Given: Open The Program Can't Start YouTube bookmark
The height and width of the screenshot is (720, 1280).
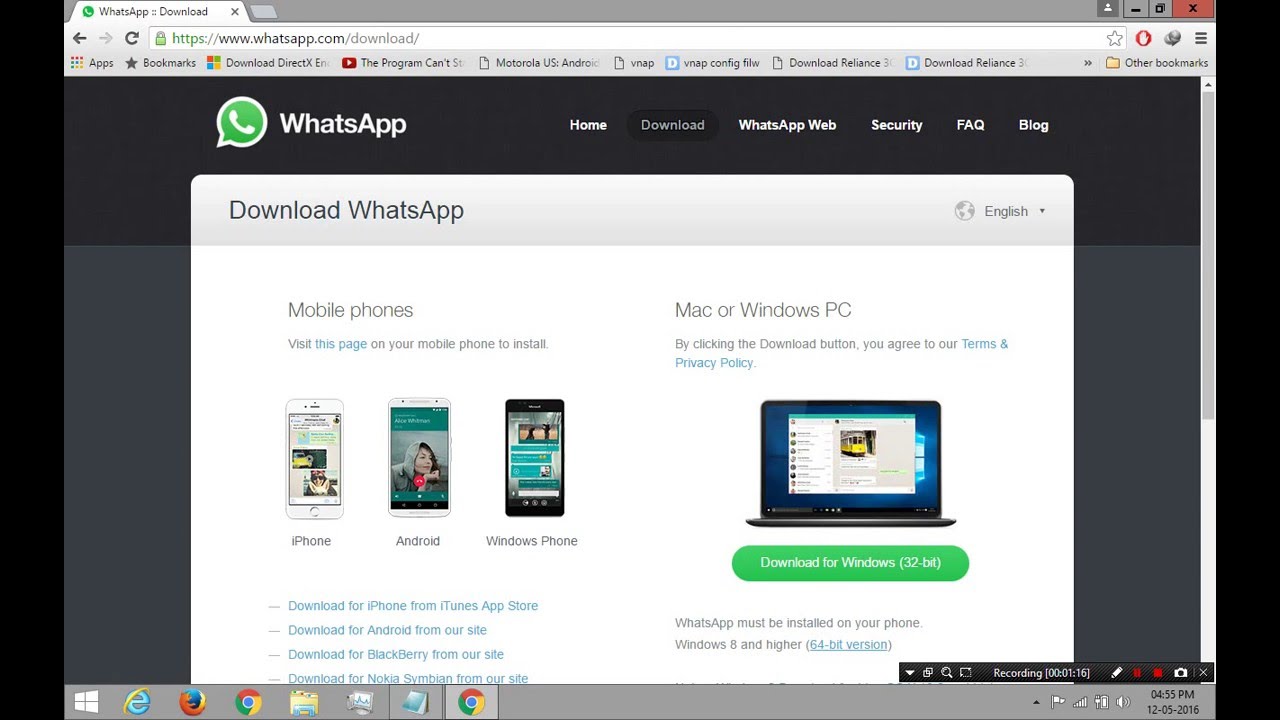Looking at the screenshot, I should [x=403, y=63].
